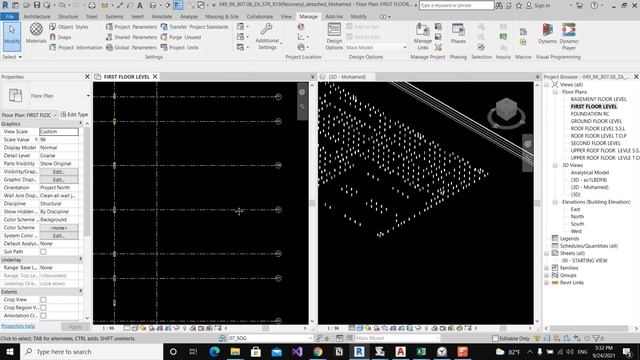Image resolution: width=640 pixels, height=360 pixels.
Task: Click Visibility/Graphics Edit button
Action: (x=59, y=172)
